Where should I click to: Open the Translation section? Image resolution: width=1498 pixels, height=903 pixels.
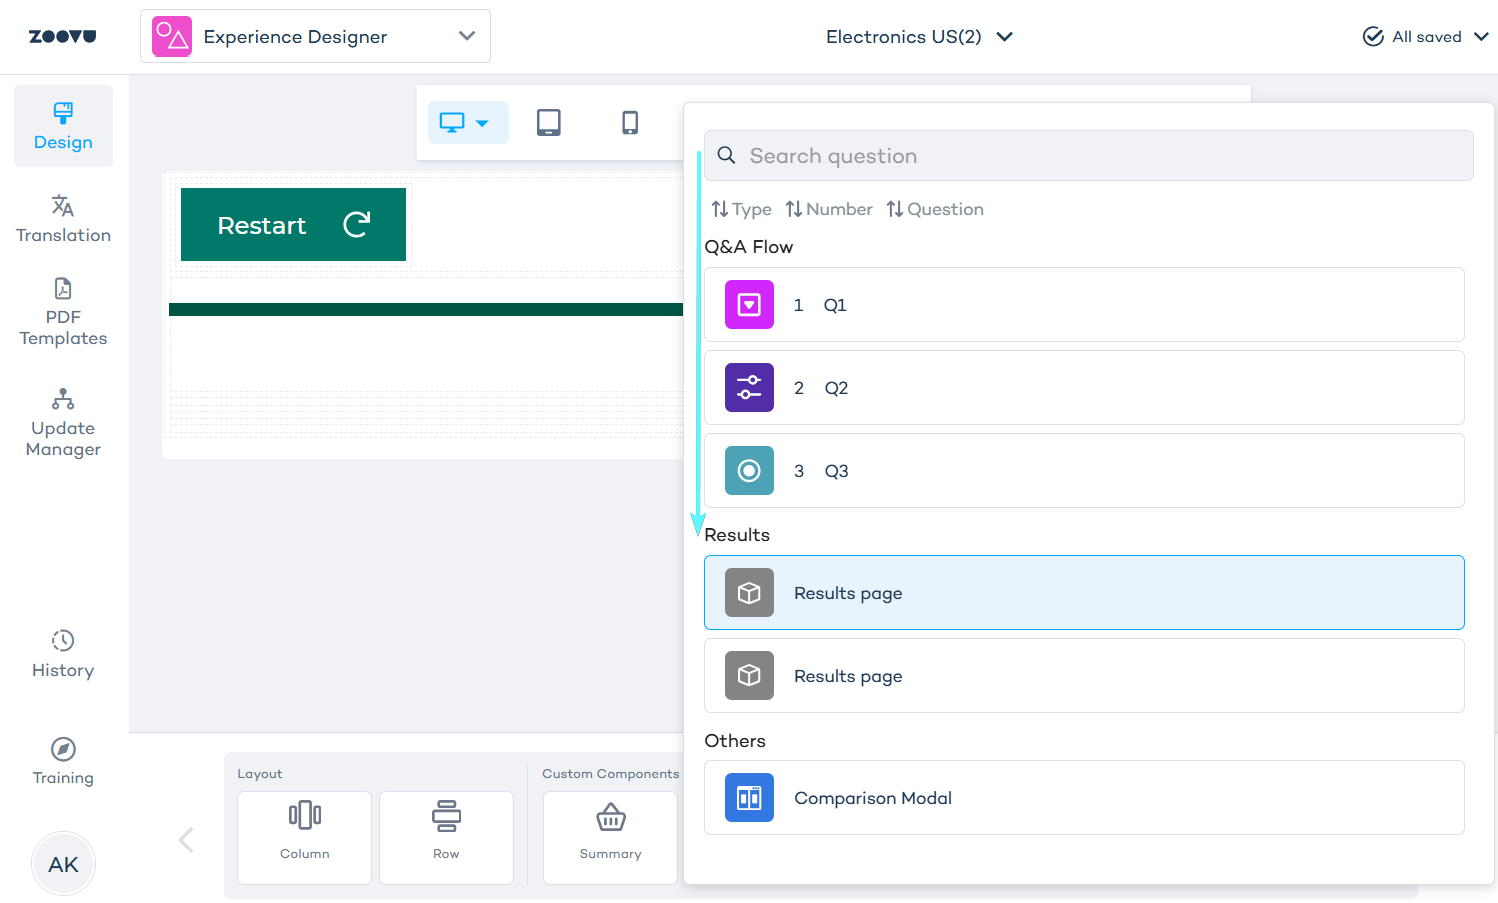point(63,219)
